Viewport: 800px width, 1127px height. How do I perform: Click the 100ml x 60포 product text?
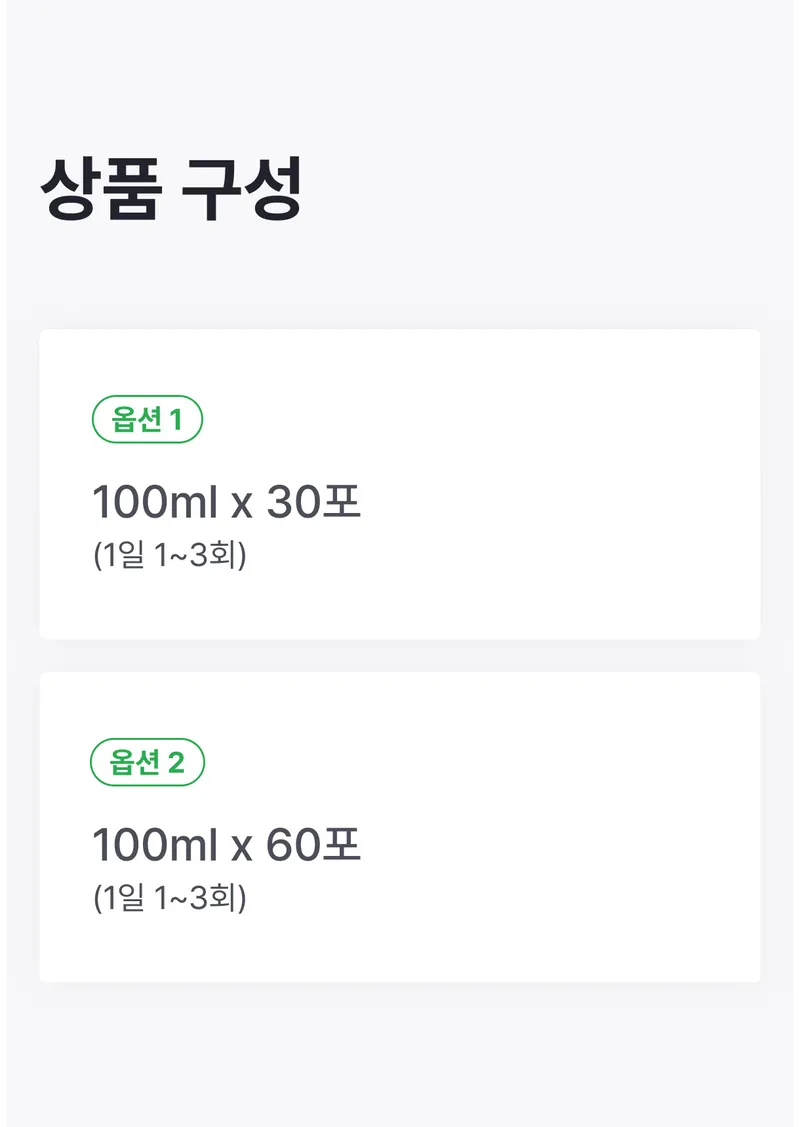tap(226, 845)
